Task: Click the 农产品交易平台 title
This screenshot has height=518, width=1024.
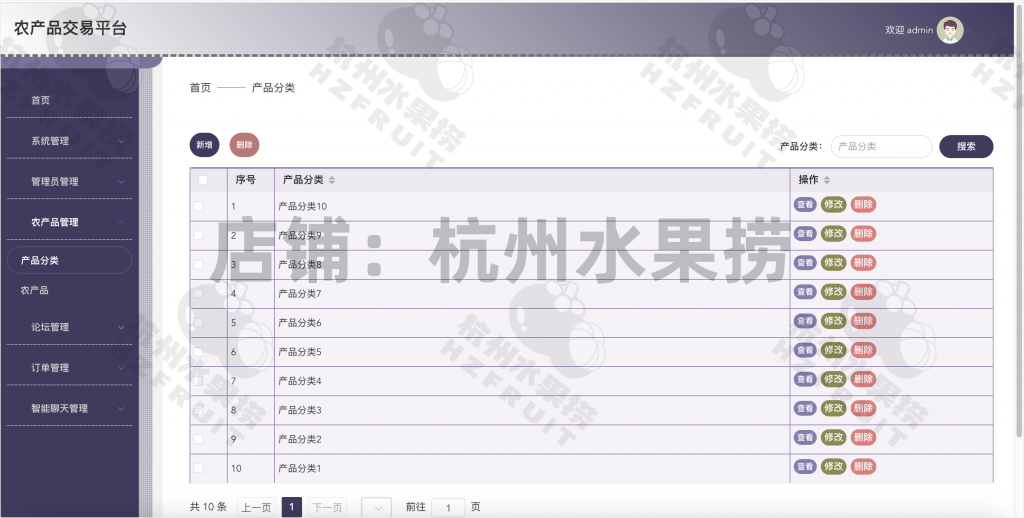Action: (71, 28)
